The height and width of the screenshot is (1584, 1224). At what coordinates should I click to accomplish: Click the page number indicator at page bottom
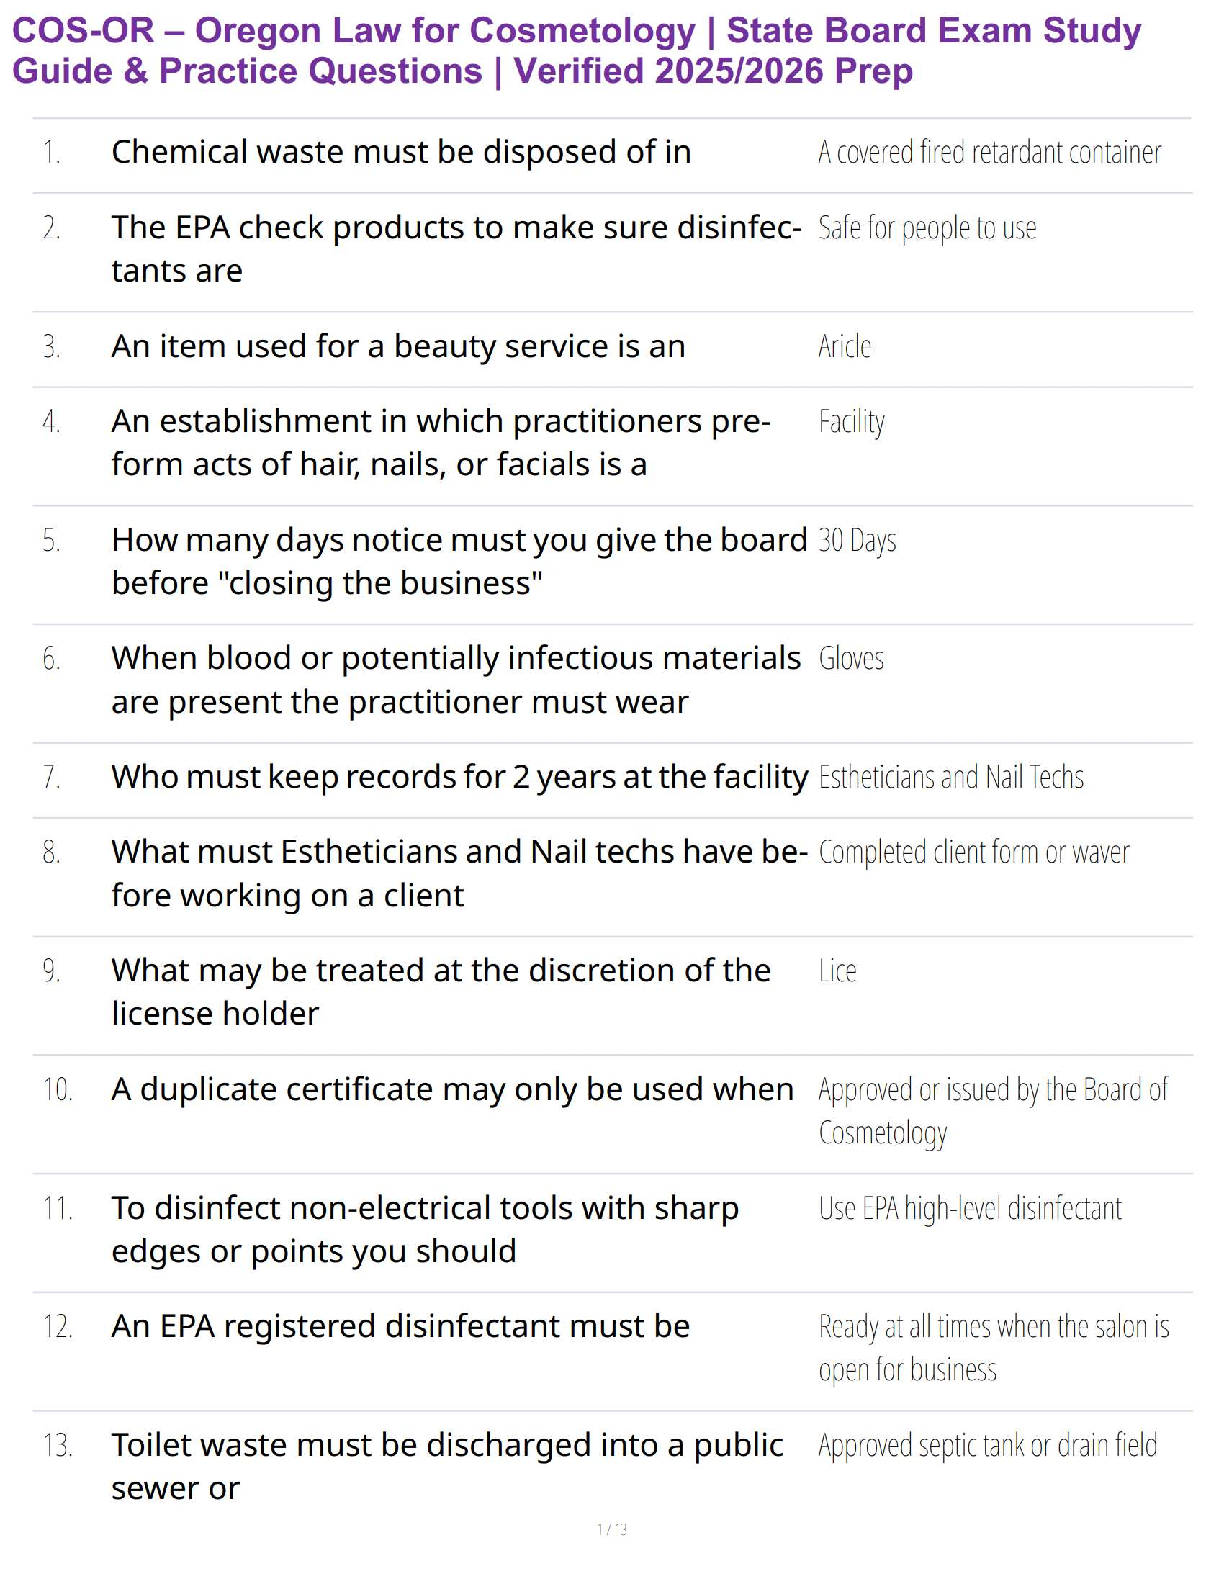click(x=612, y=1529)
